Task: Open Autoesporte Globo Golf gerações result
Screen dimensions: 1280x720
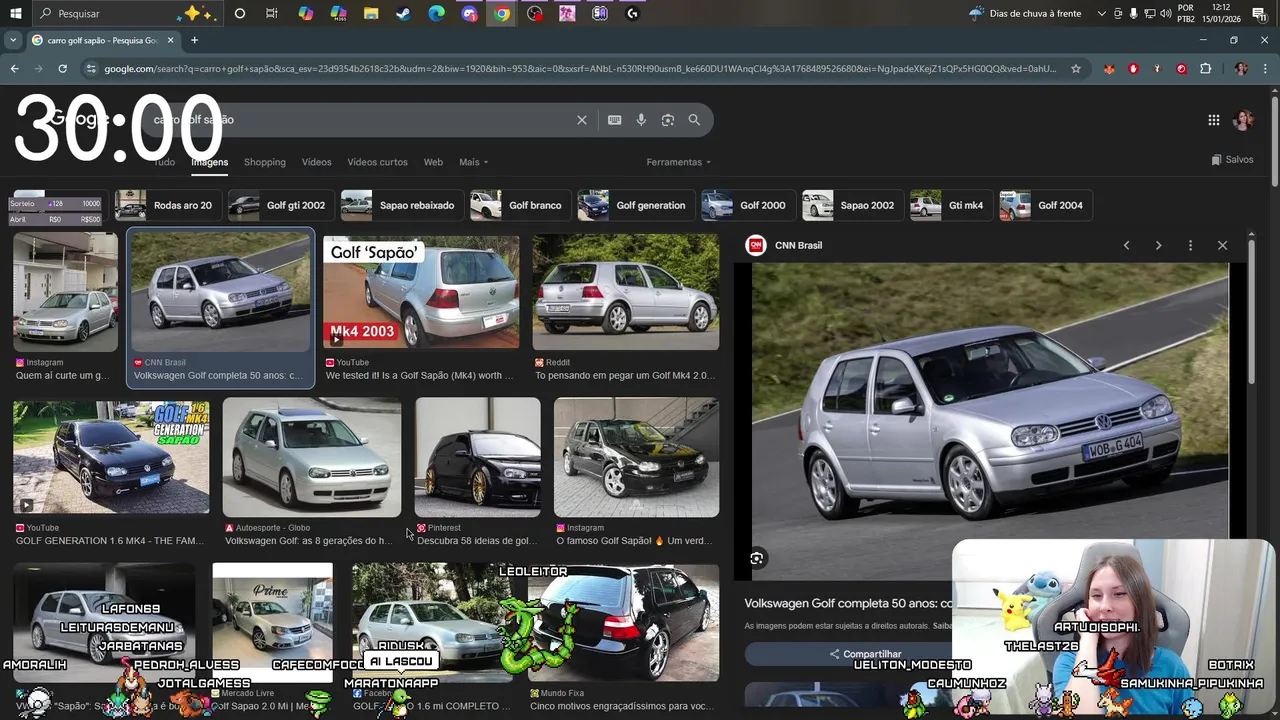Action: coord(312,457)
